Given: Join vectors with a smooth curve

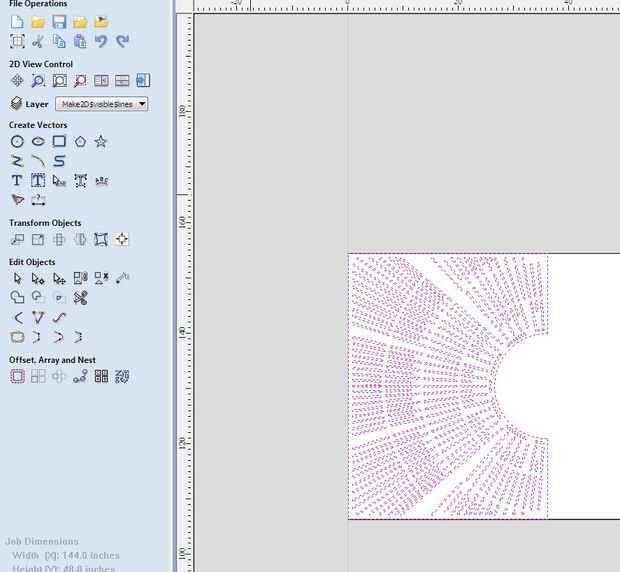Looking at the screenshot, I should point(59,337).
